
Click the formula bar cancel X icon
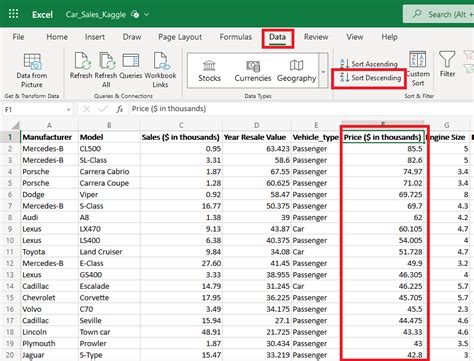[86, 109]
